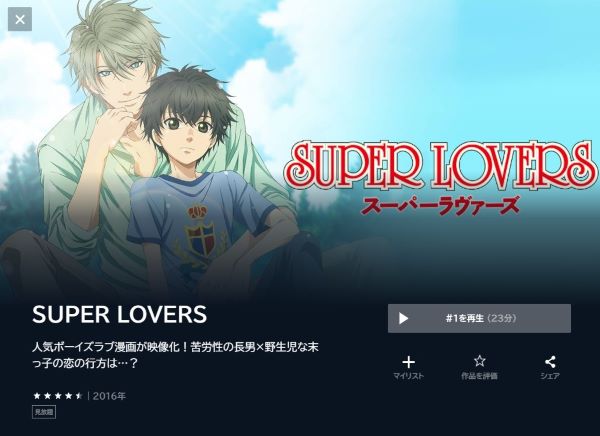Click the third filled rating star

click(x=58, y=396)
